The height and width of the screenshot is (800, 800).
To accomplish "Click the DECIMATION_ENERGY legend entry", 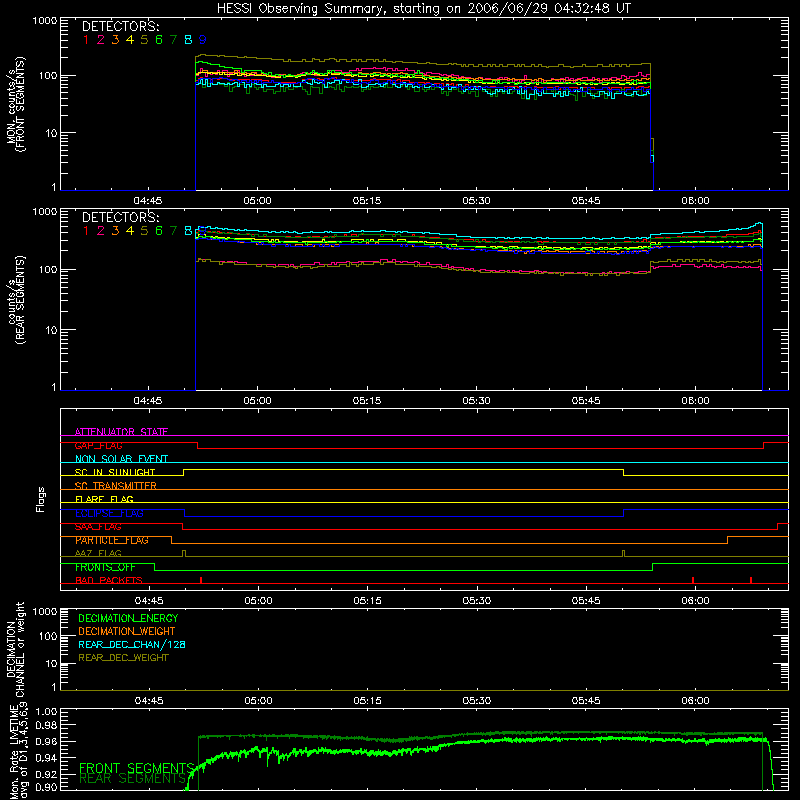I will click(x=128, y=618).
